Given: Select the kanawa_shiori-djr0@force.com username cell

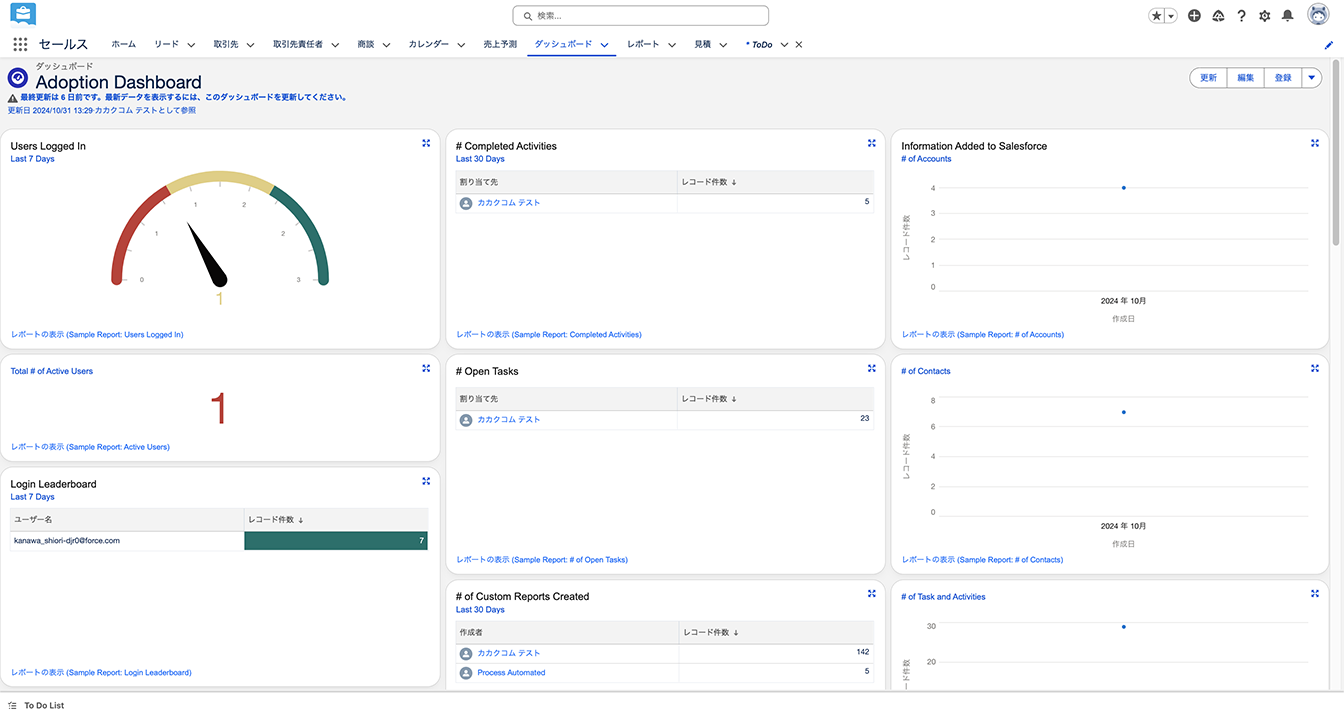Looking at the screenshot, I should pyautogui.click(x=127, y=541).
